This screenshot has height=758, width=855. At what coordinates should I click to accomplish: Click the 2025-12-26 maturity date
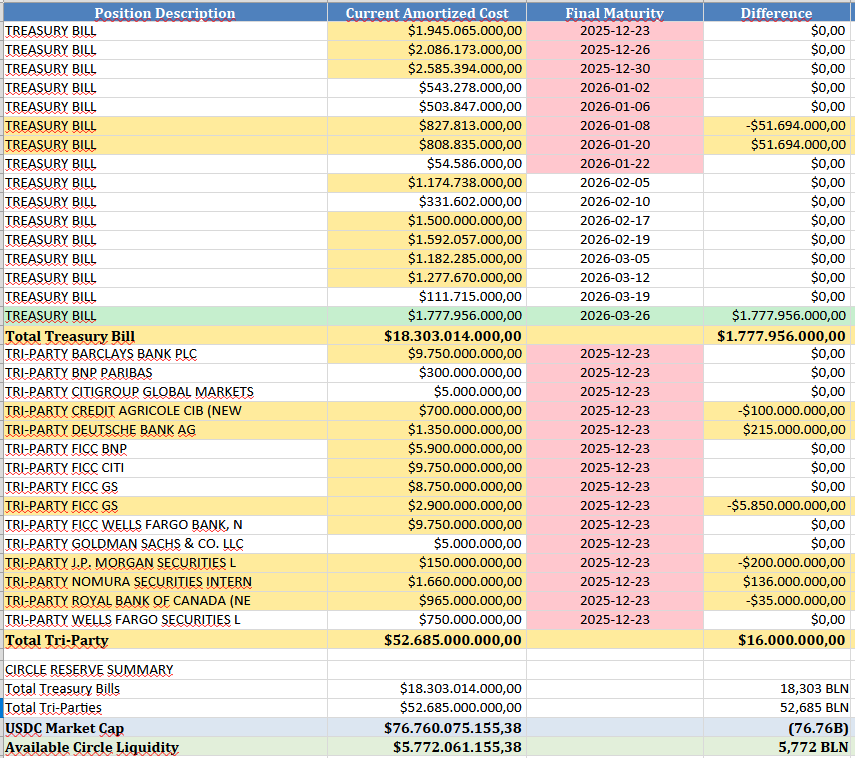pyautogui.click(x=615, y=50)
